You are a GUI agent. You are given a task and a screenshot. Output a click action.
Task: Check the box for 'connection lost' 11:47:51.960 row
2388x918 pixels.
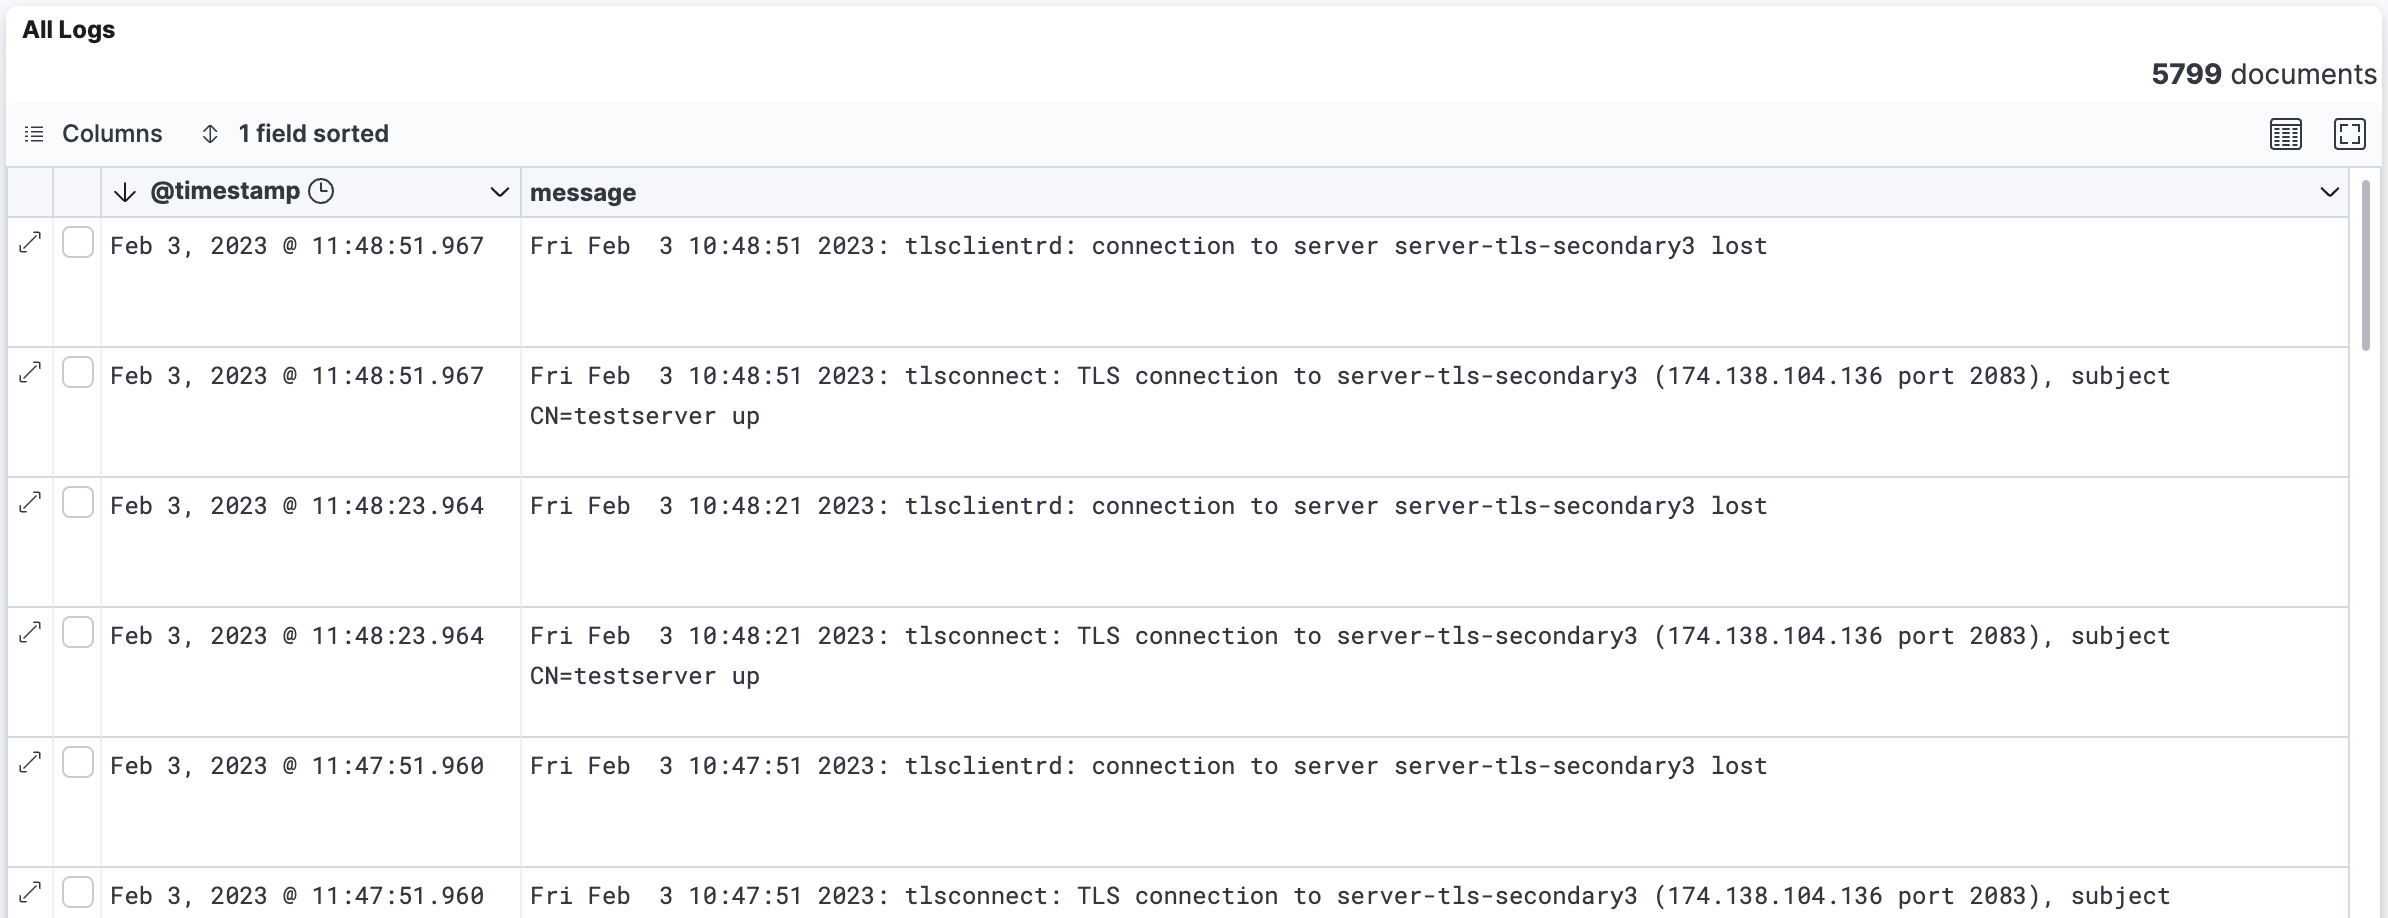(x=78, y=762)
